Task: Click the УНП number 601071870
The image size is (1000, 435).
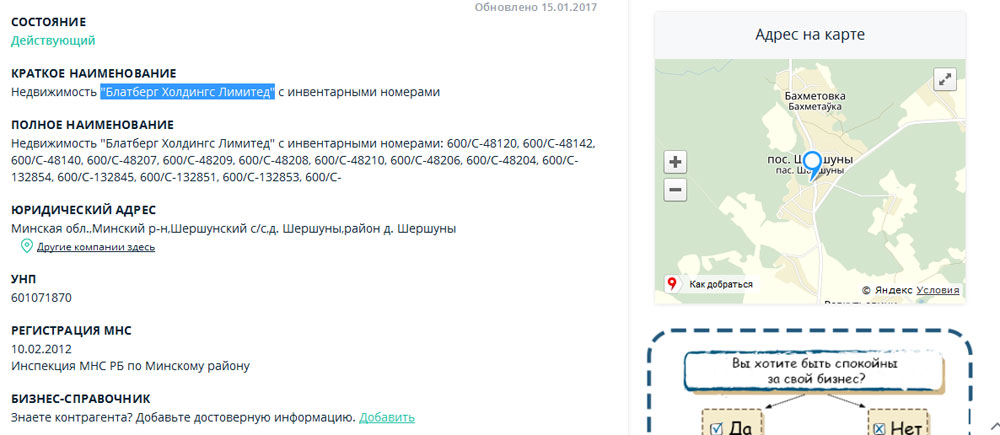Action: [41, 297]
